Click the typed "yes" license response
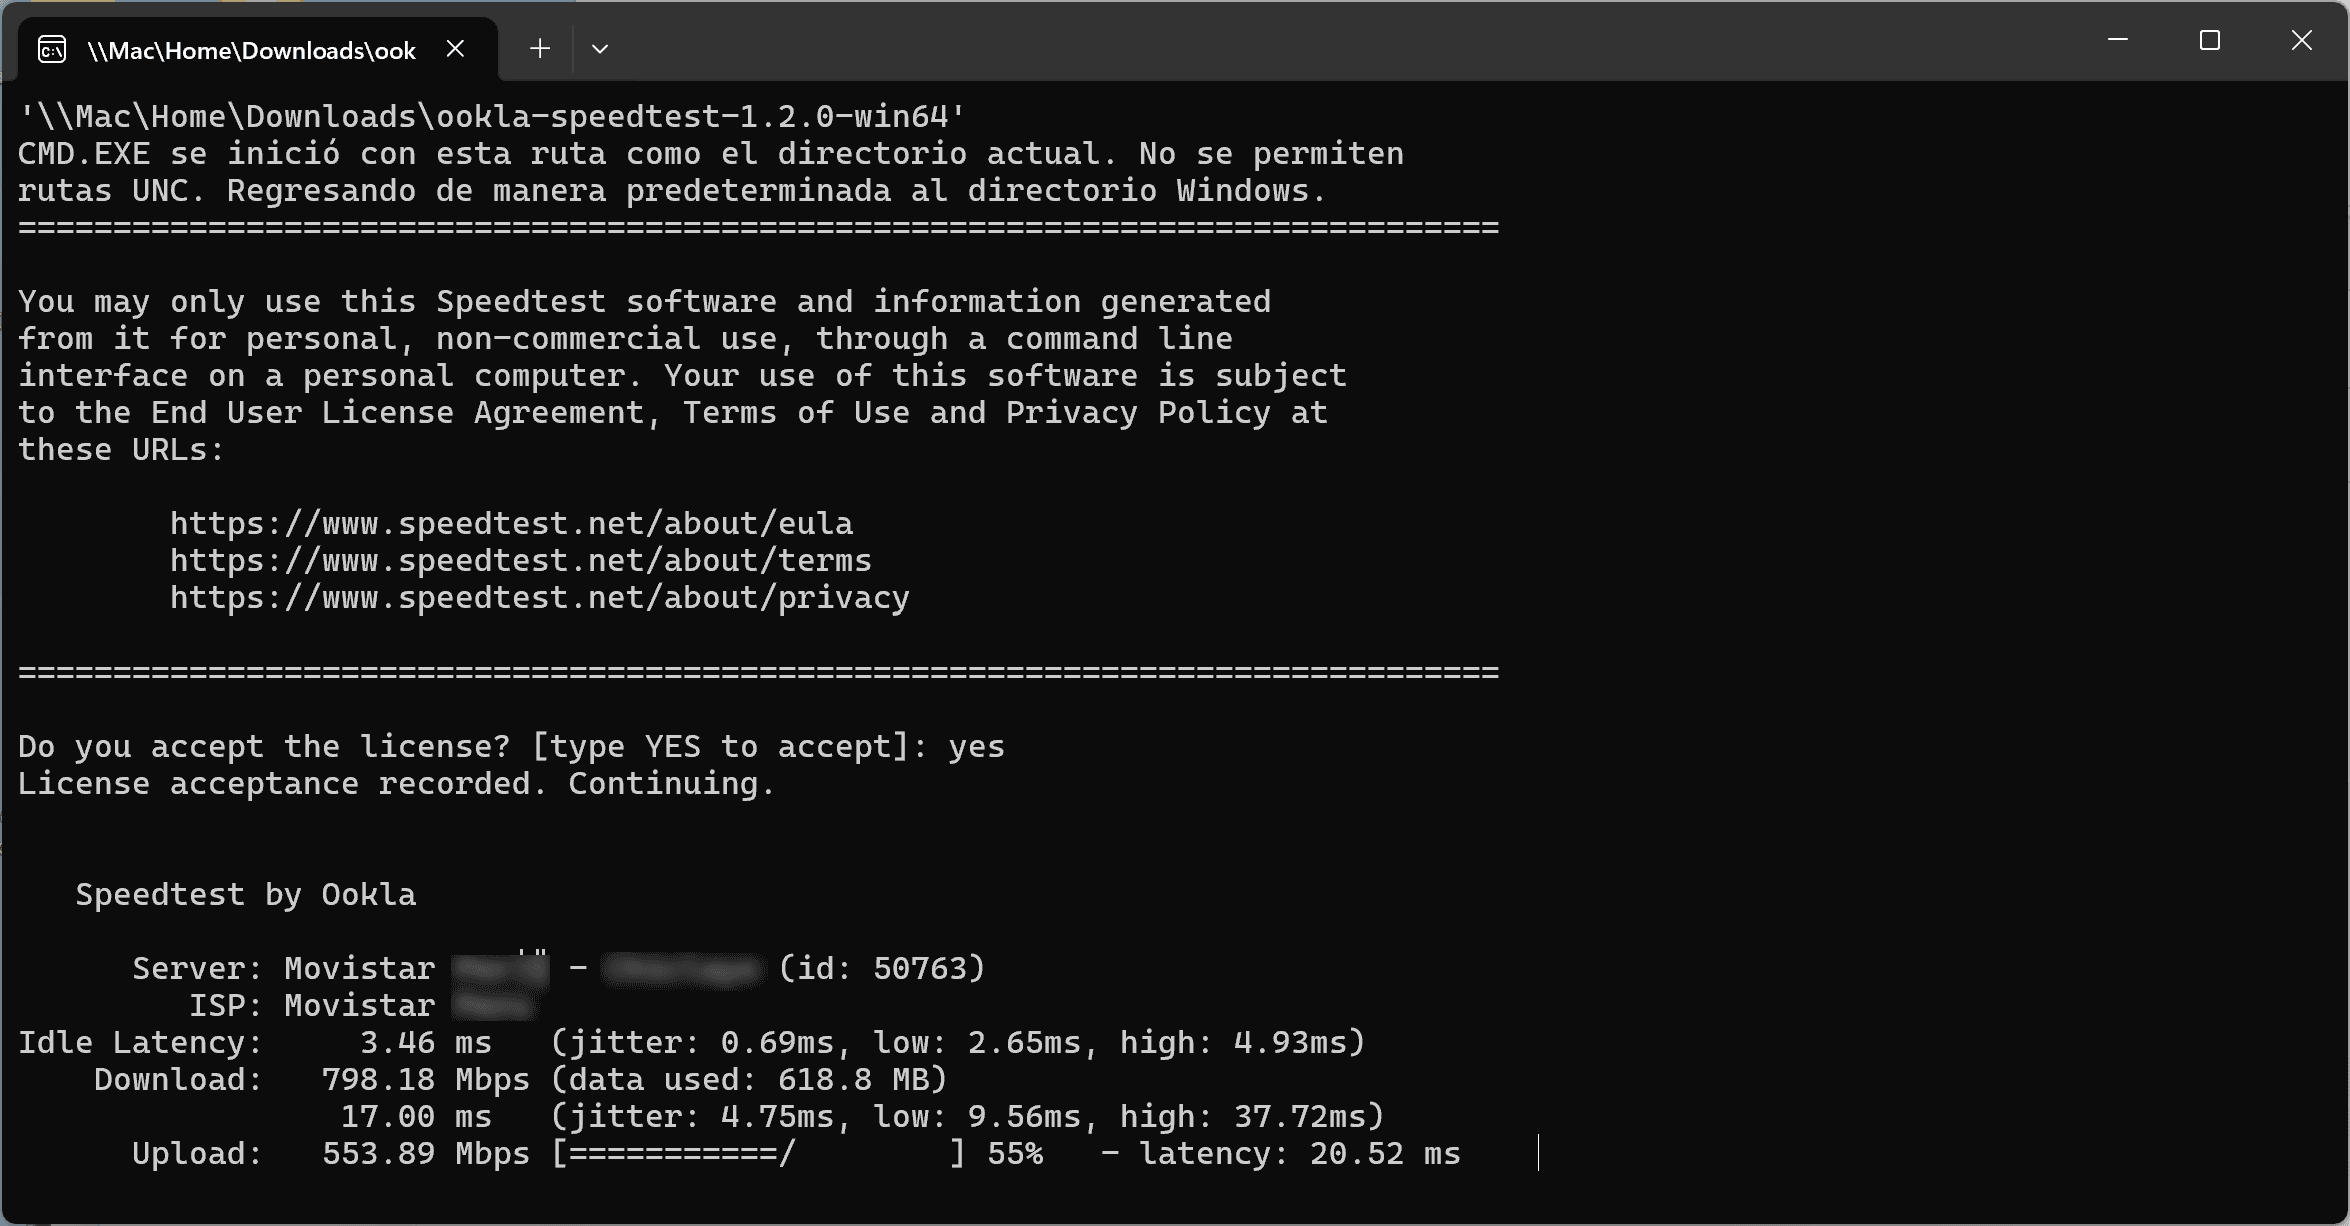The height and width of the screenshot is (1226, 2350). pos(976,746)
